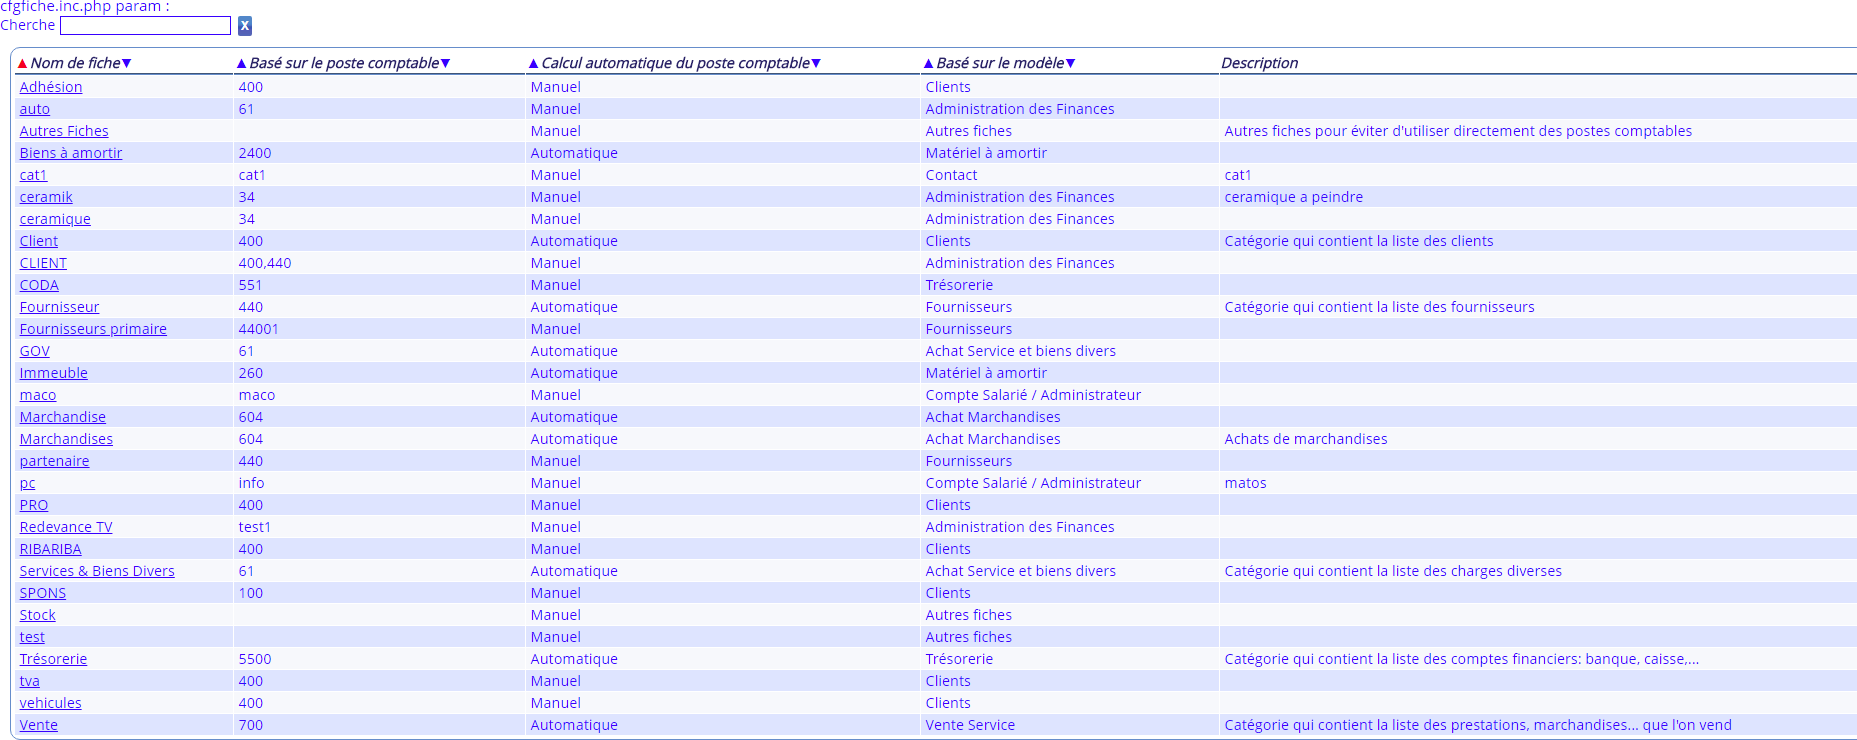Viewport: 1857px width, 740px height.
Task: Open the ceramik fiche link
Action: 46,197
